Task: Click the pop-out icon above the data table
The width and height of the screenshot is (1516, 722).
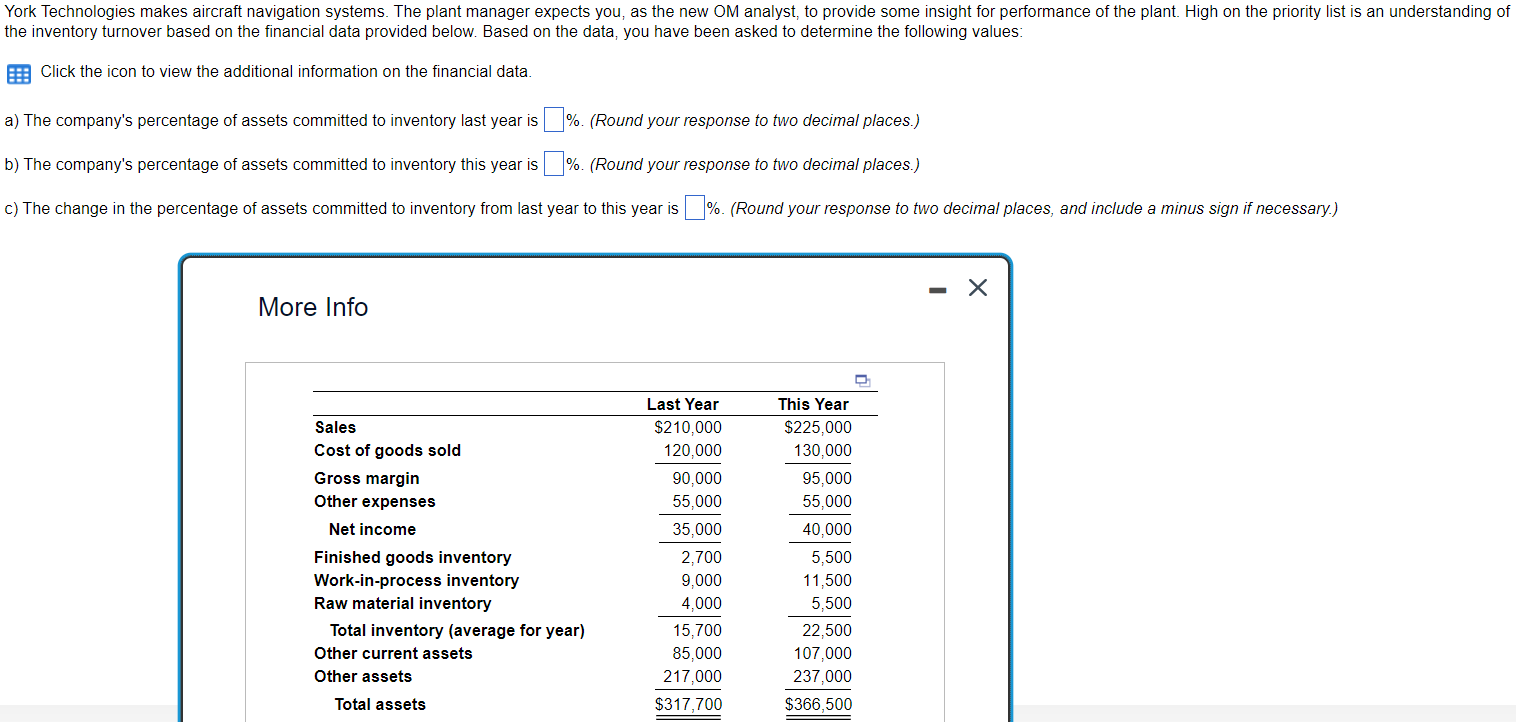Action: pyautogui.click(x=861, y=380)
